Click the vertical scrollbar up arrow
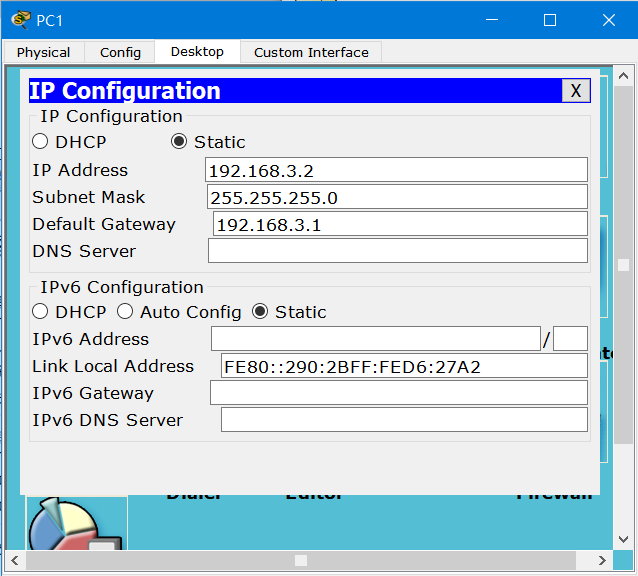The width and height of the screenshot is (638, 576). tap(624, 76)
